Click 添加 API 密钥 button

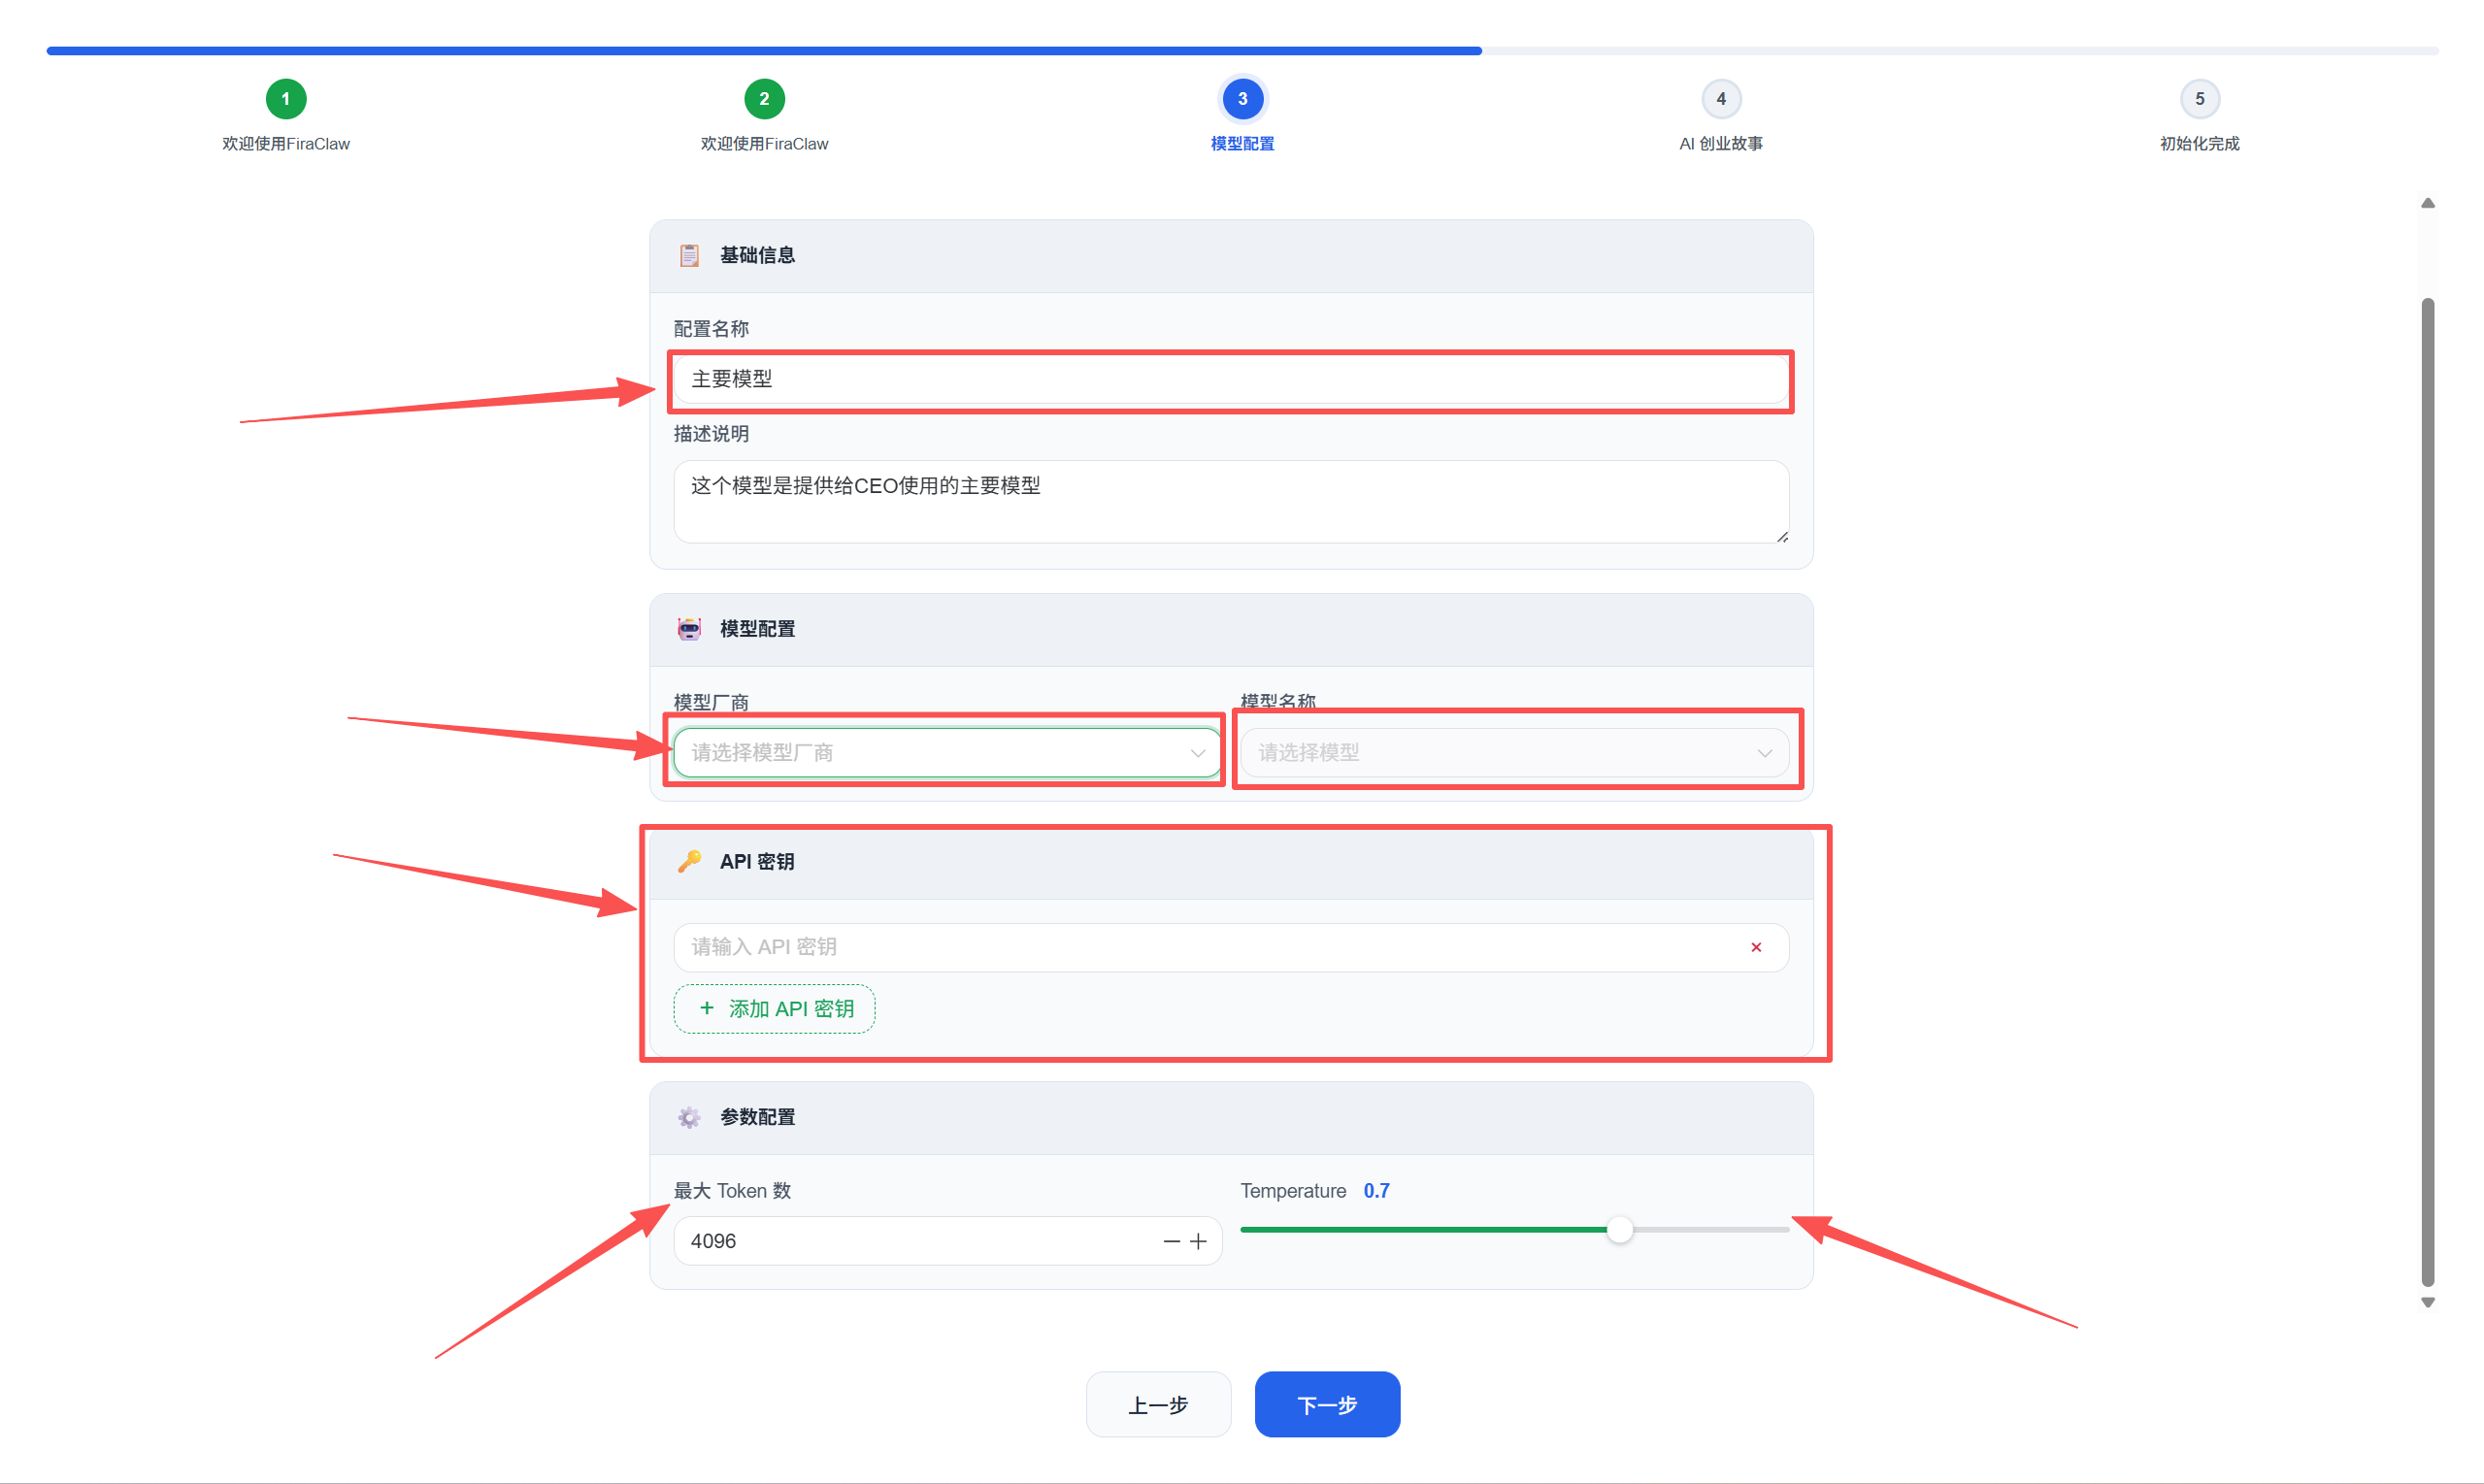(774, 1008)
